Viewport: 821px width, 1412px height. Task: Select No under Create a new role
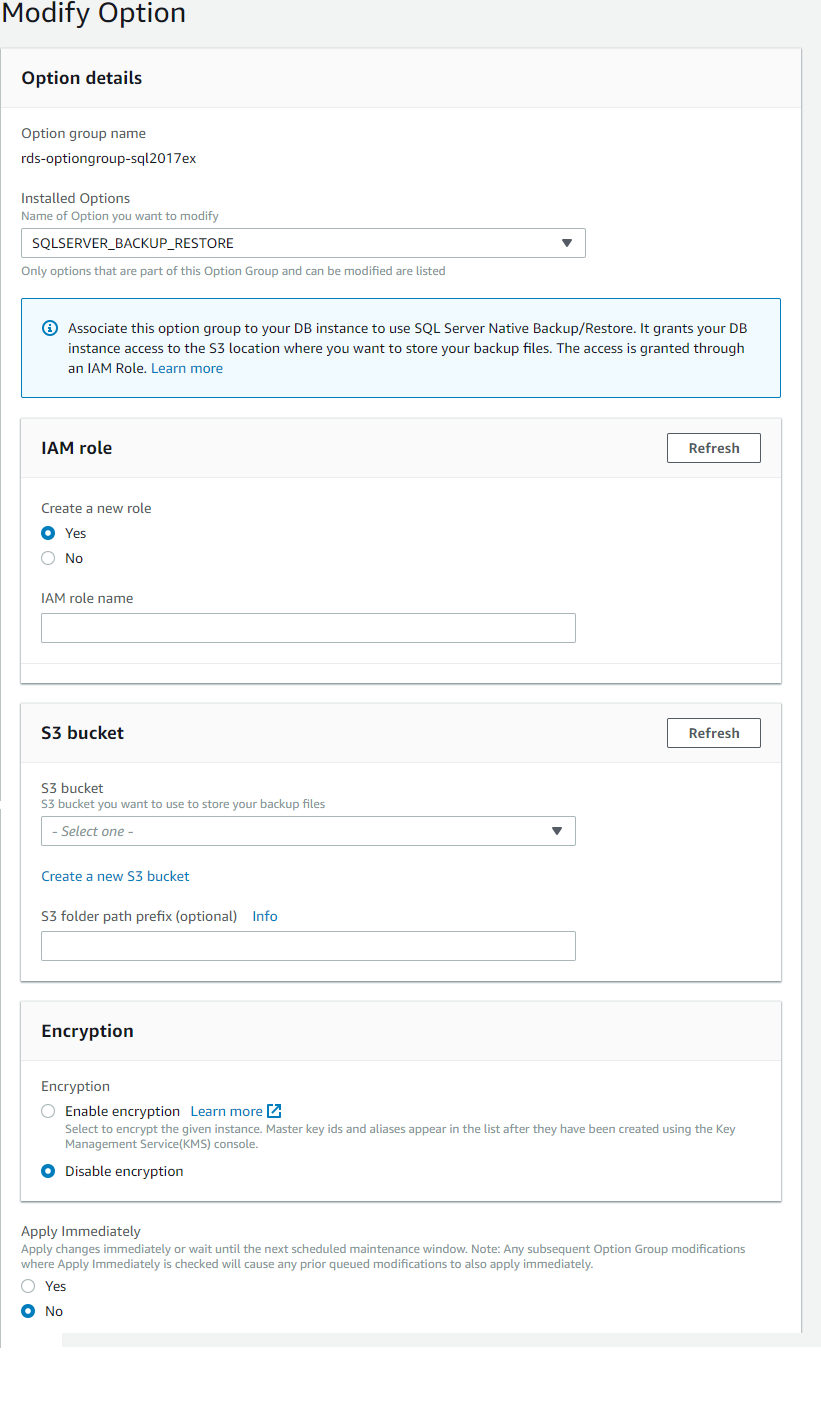[x=47, y=558]
